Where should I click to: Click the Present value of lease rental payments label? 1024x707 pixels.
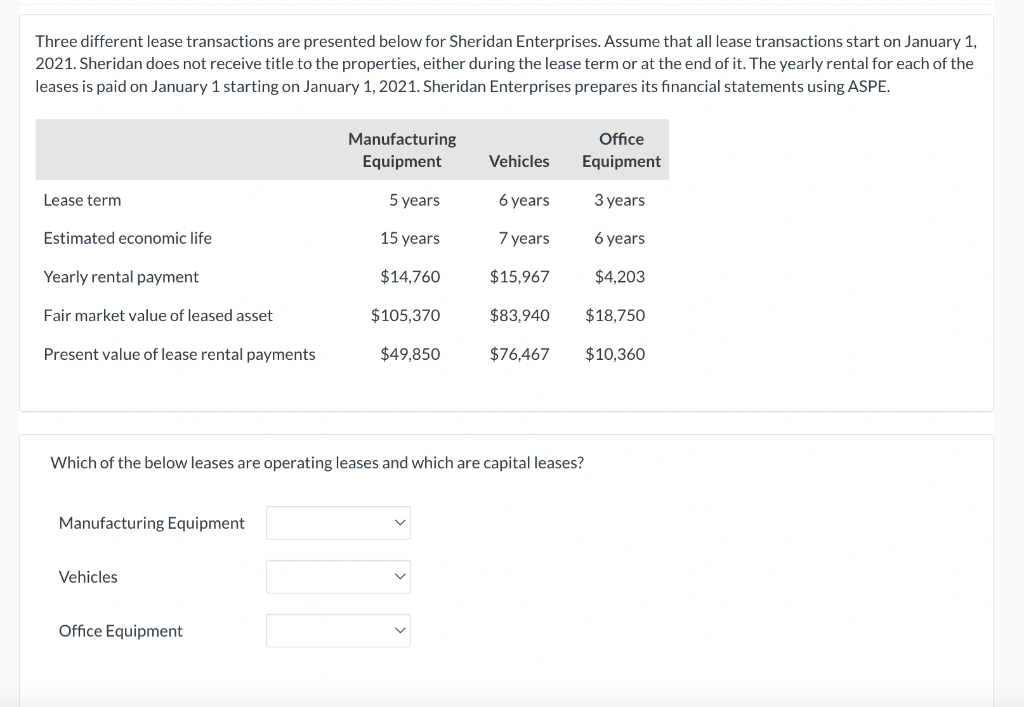coord(180,354)
